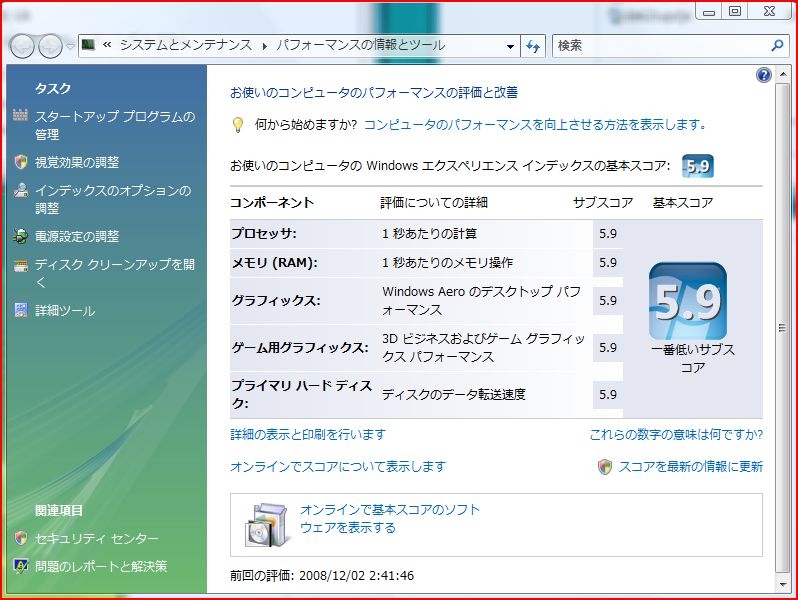The width and height of the screenshot is (798, 600).
Task: Click the サブスコア column header
Action: click(603, 203)
